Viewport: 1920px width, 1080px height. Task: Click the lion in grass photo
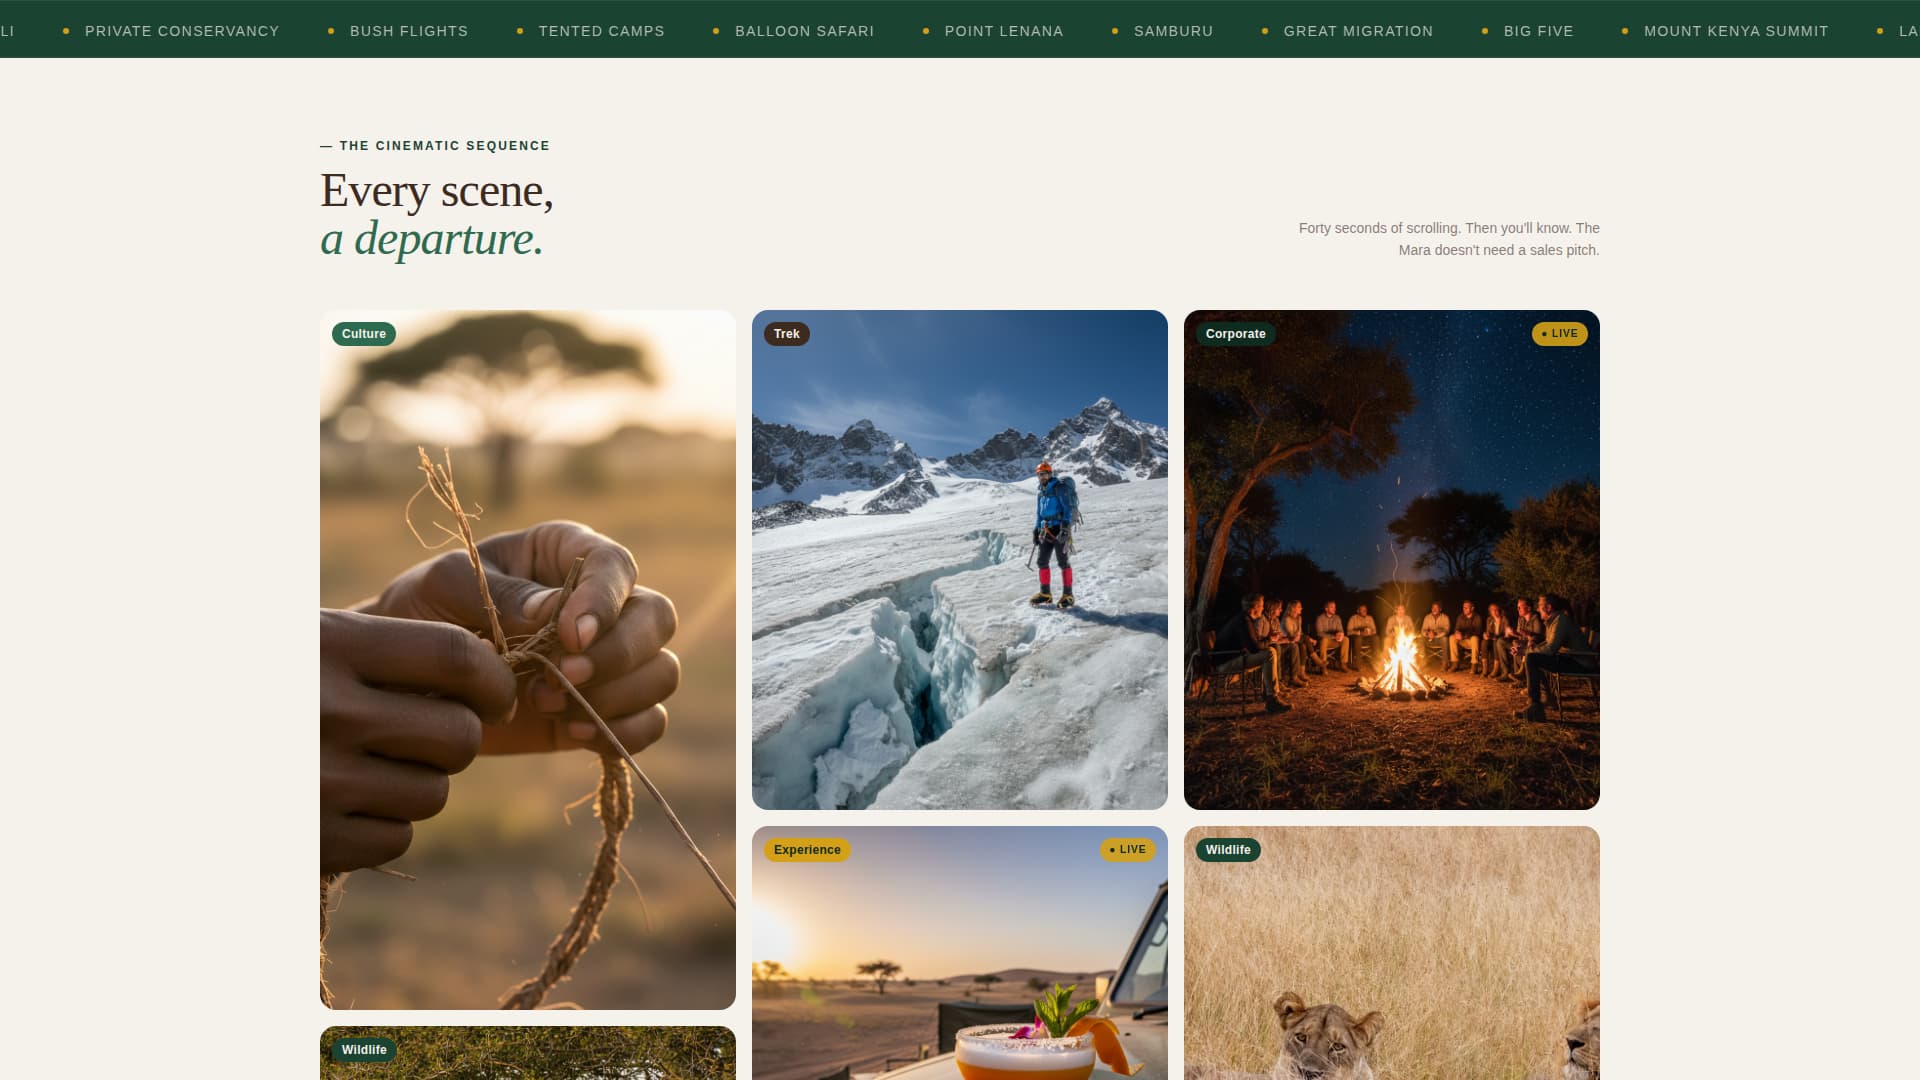point(1391,960)
